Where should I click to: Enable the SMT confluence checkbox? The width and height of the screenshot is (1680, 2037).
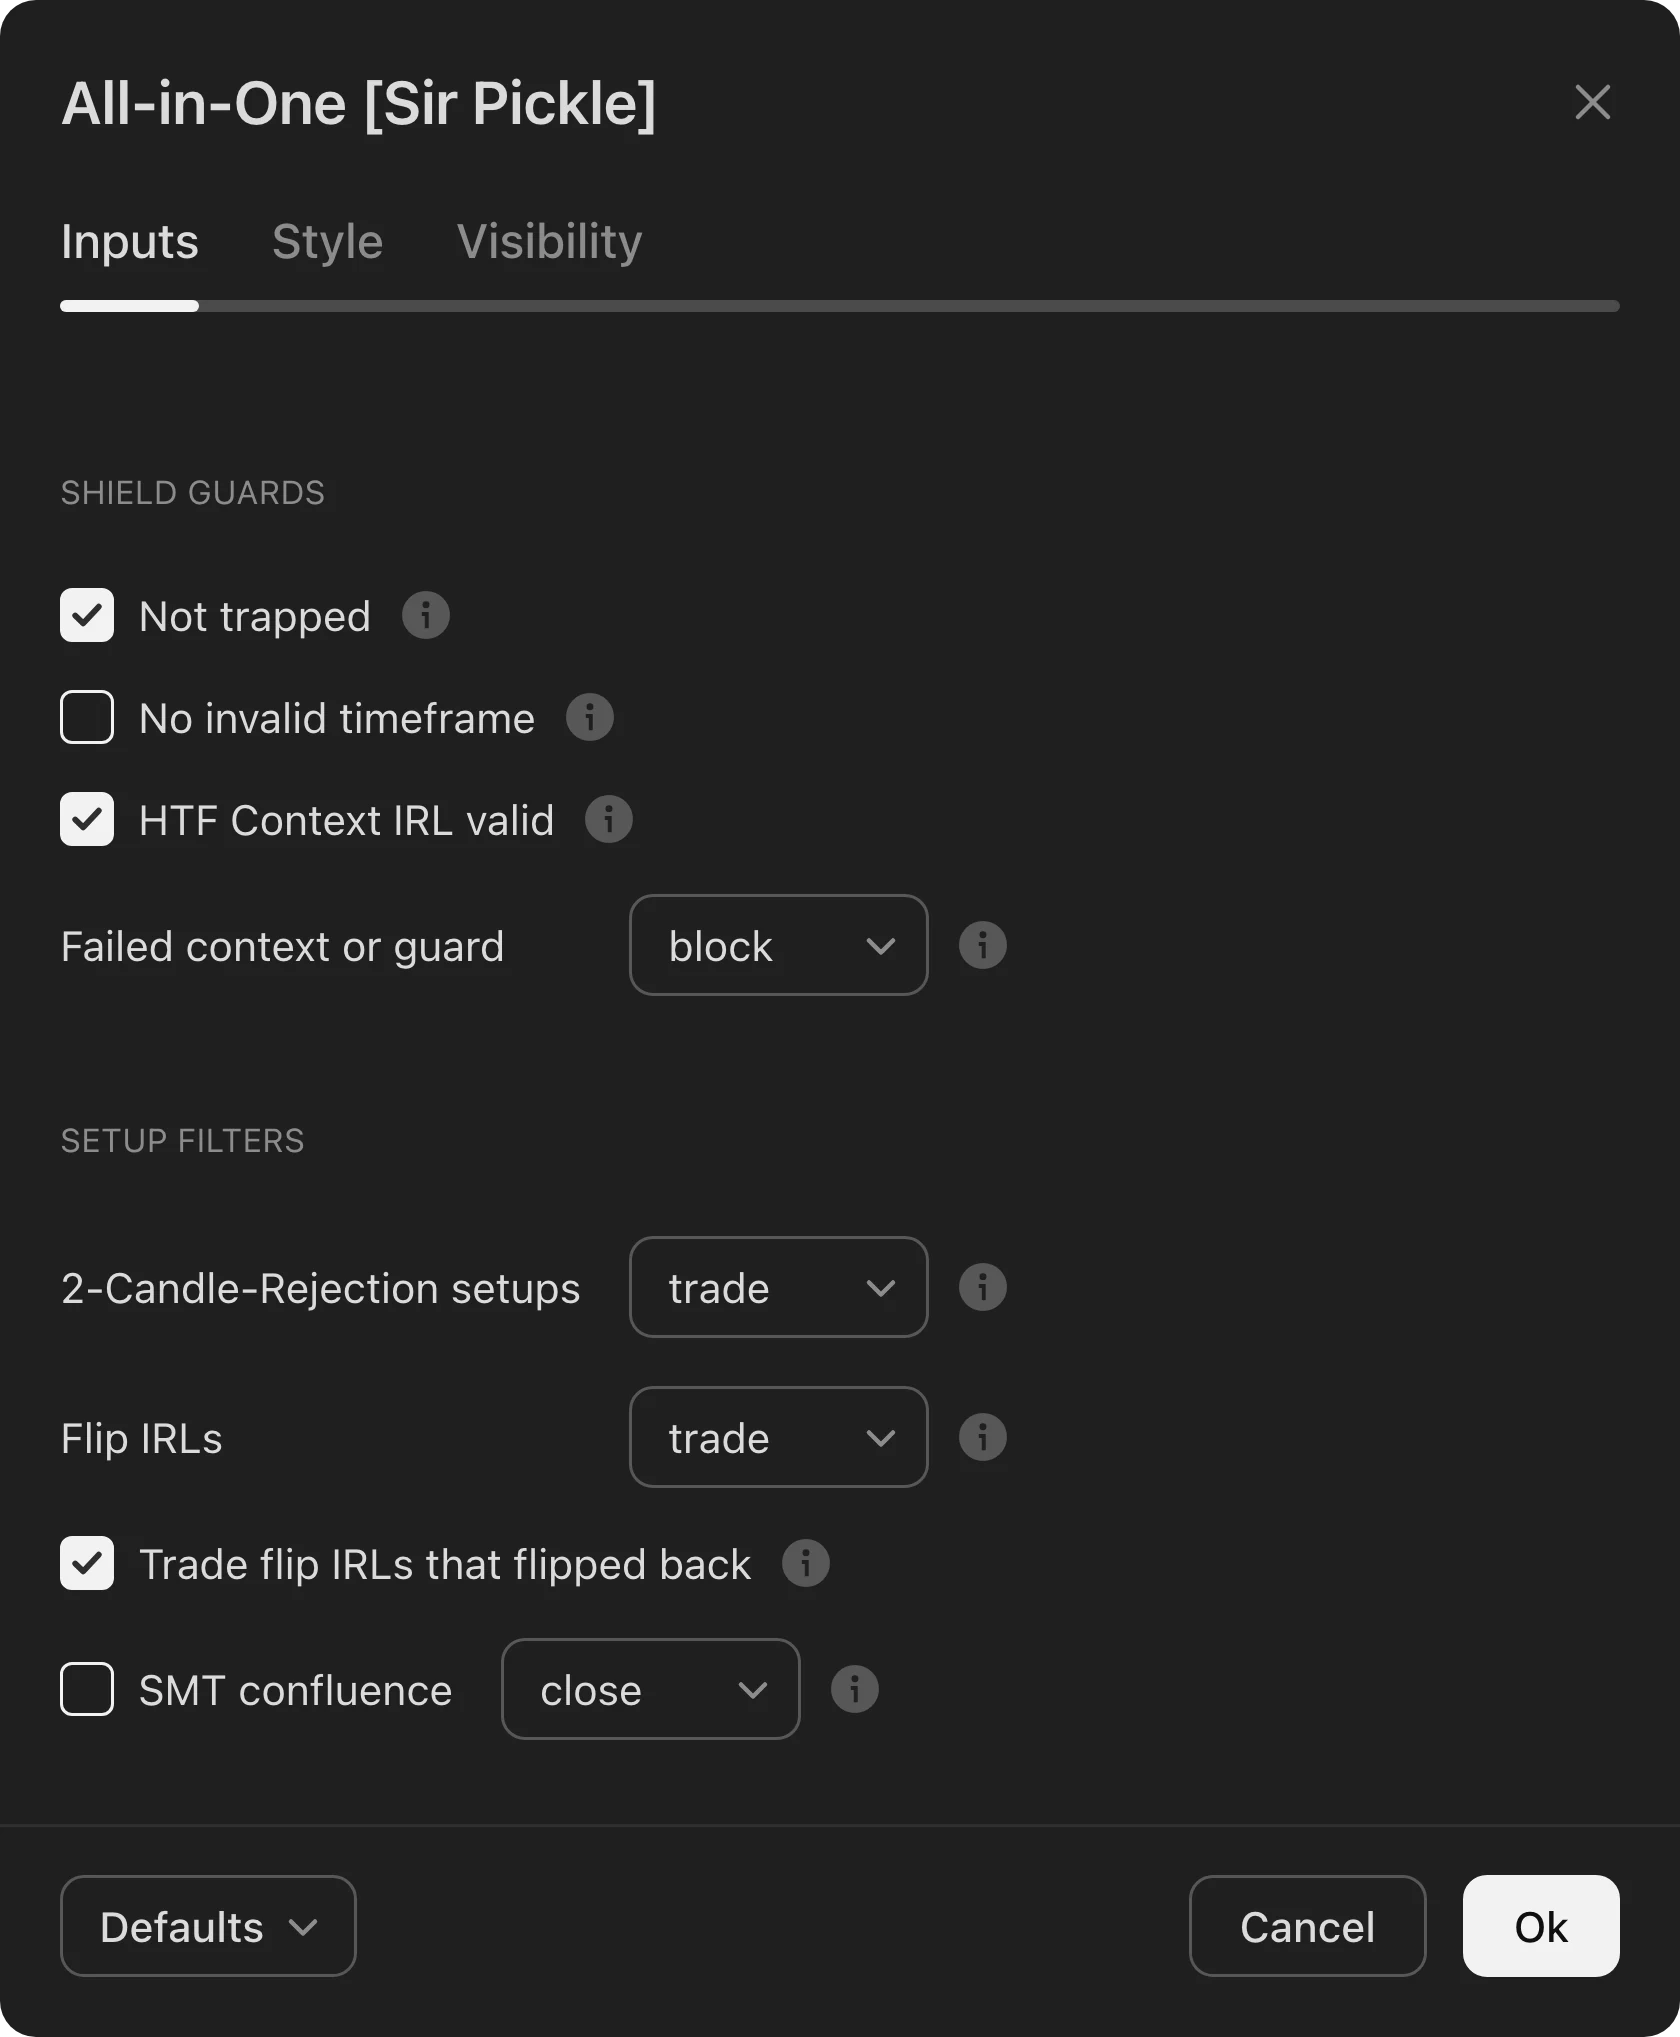point(87,1689)
